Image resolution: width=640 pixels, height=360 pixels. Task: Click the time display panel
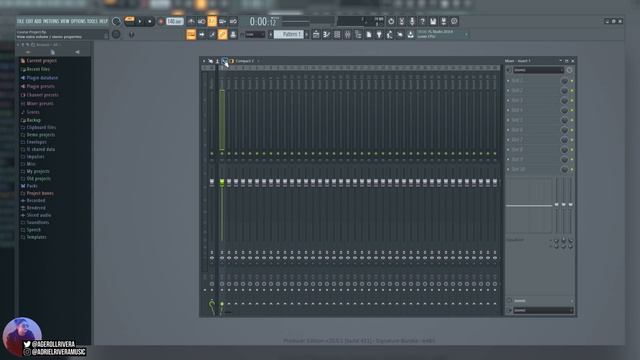click(x=263, y=21)
